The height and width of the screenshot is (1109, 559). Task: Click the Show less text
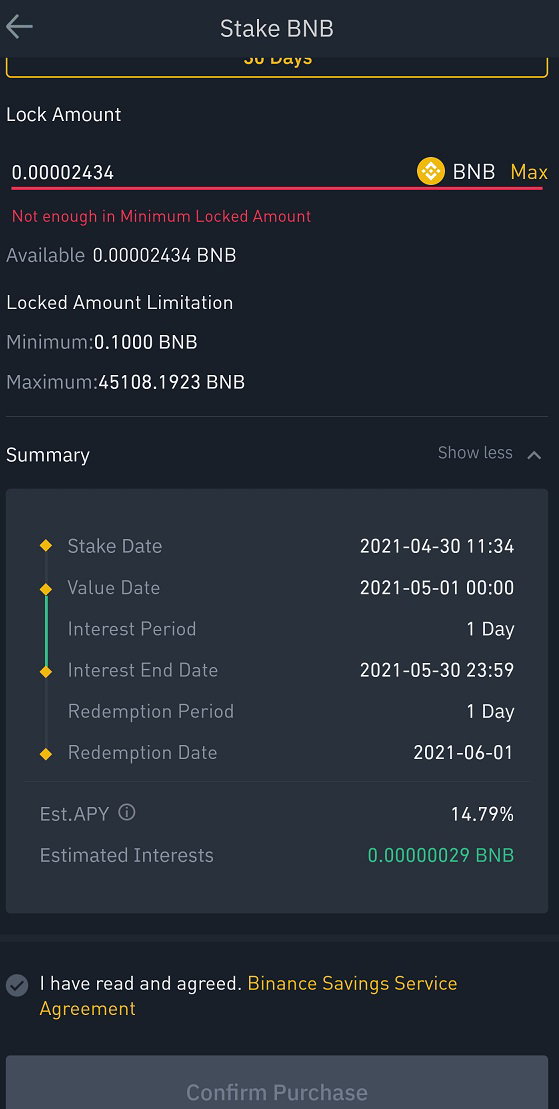pos(475,453)
